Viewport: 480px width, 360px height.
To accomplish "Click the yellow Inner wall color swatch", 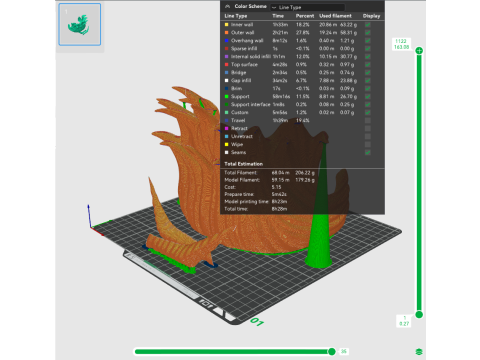I will click(x=227, y=25).
